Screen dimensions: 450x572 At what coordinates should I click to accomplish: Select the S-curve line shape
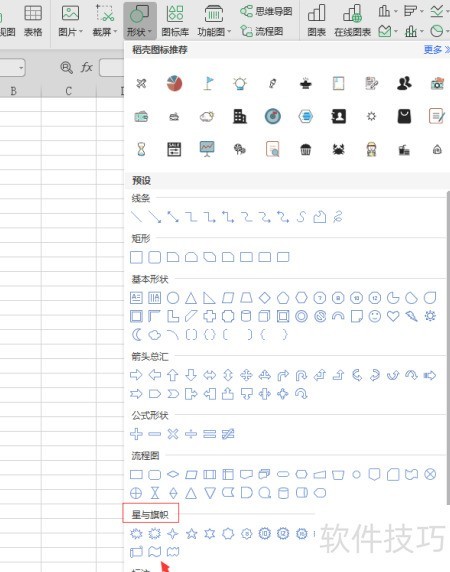(x=301, y=217)
